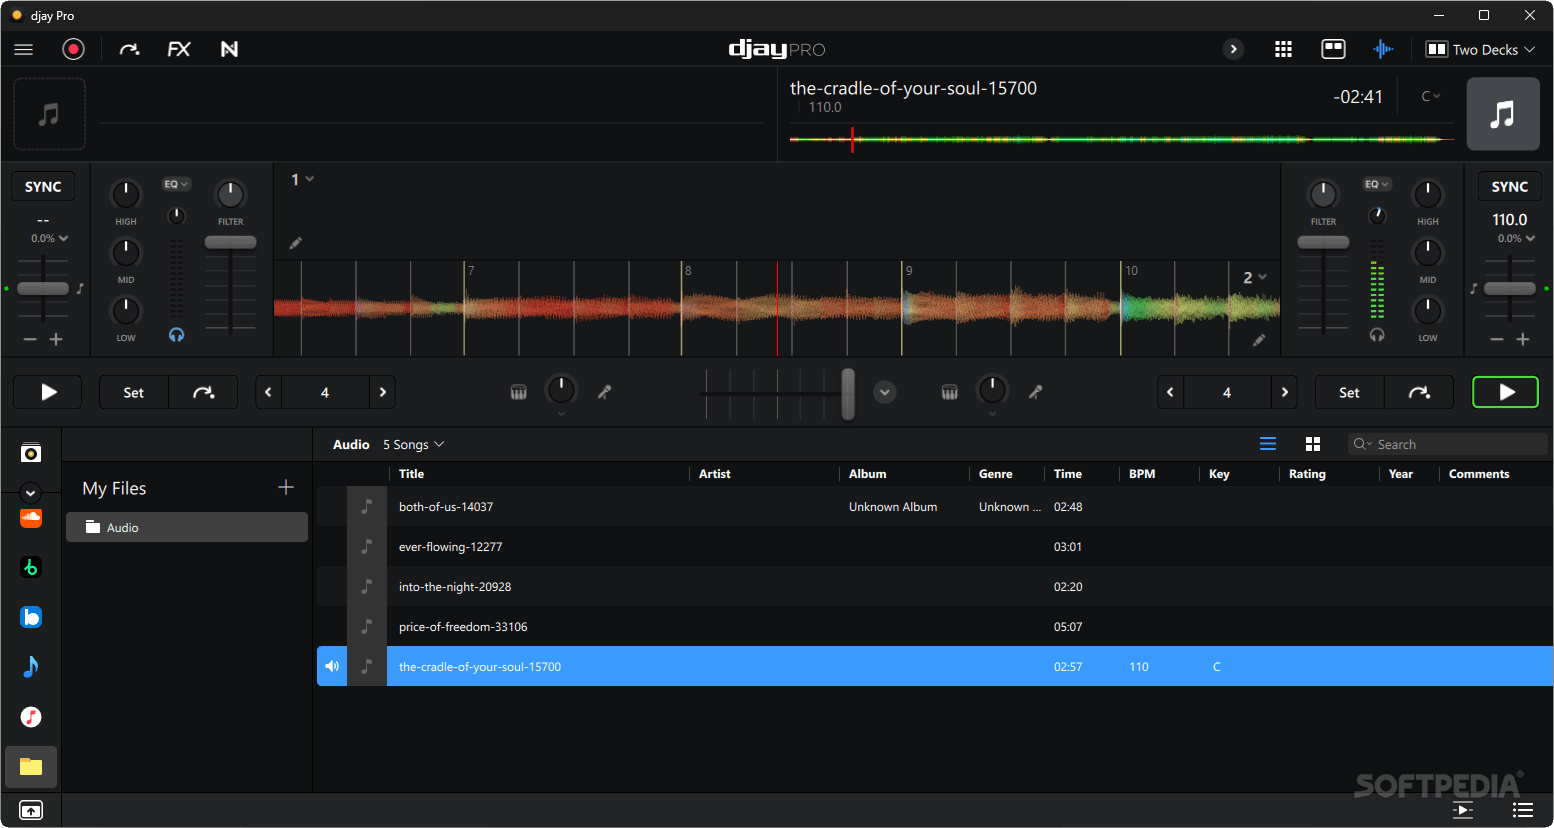Decrease right deck loop length arrow

coord(1170,392)
